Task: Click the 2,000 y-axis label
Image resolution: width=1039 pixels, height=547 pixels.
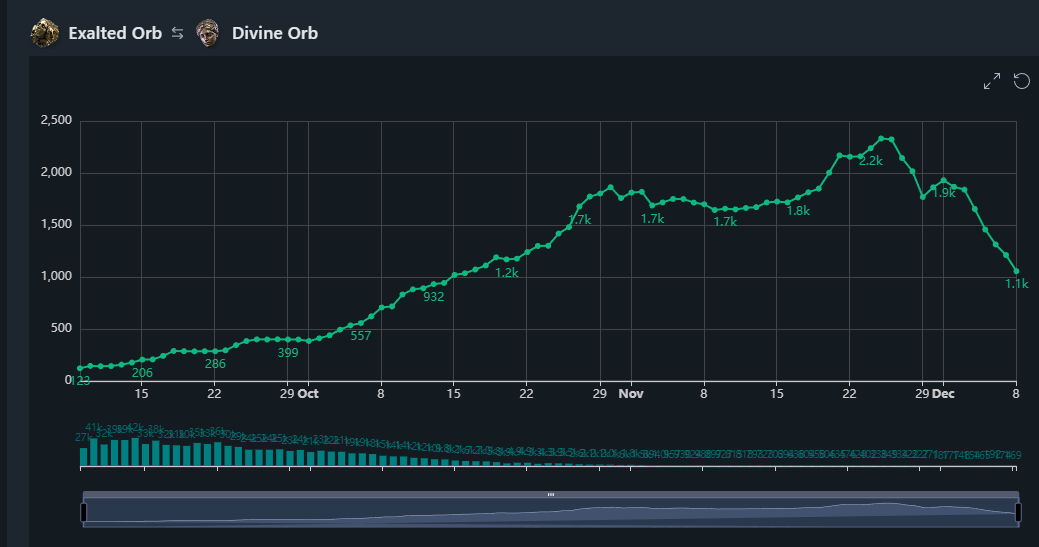Action: tap(56, 172)
